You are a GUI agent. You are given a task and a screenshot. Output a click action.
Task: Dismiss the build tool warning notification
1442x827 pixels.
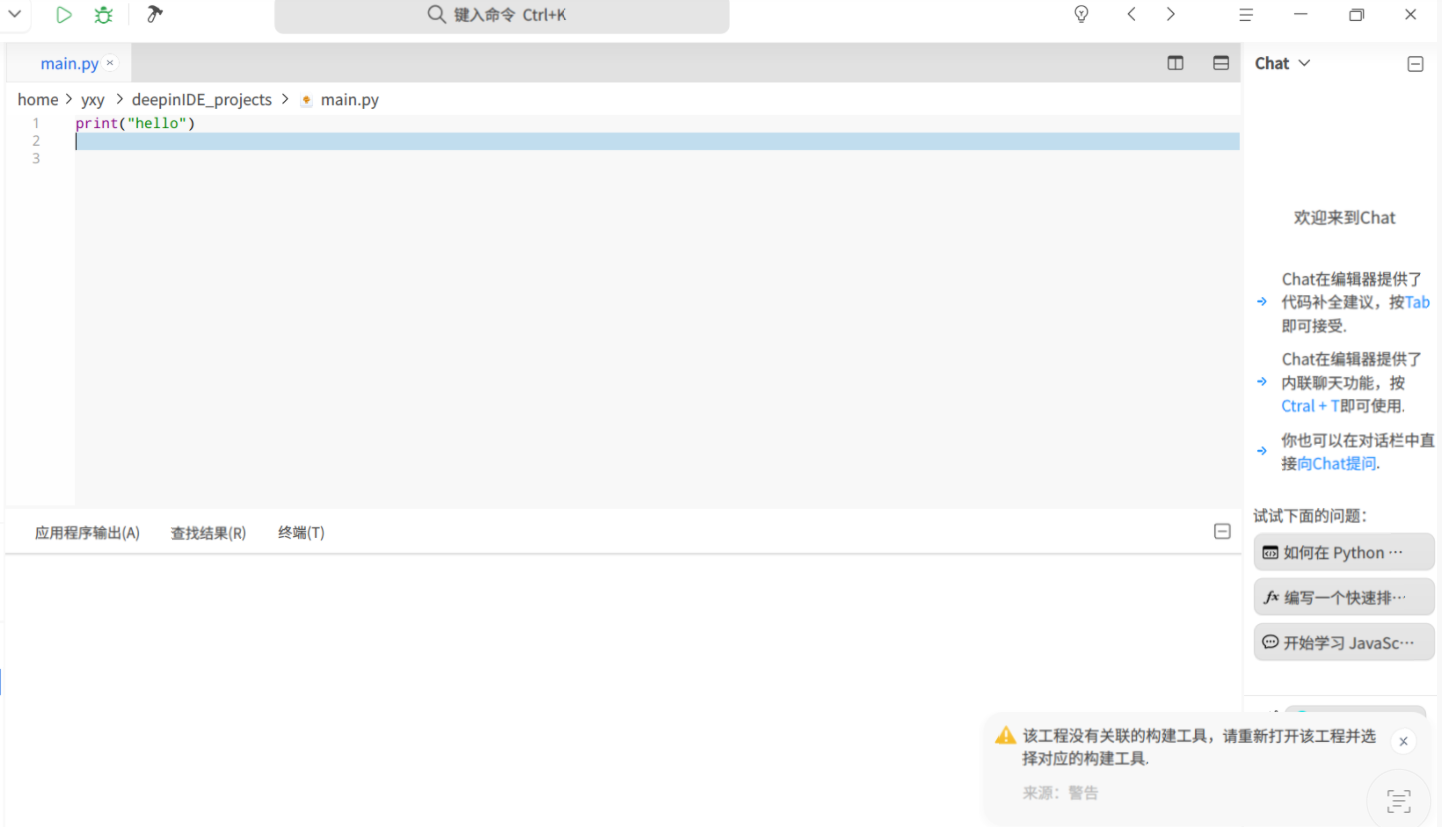(1403, 741)
